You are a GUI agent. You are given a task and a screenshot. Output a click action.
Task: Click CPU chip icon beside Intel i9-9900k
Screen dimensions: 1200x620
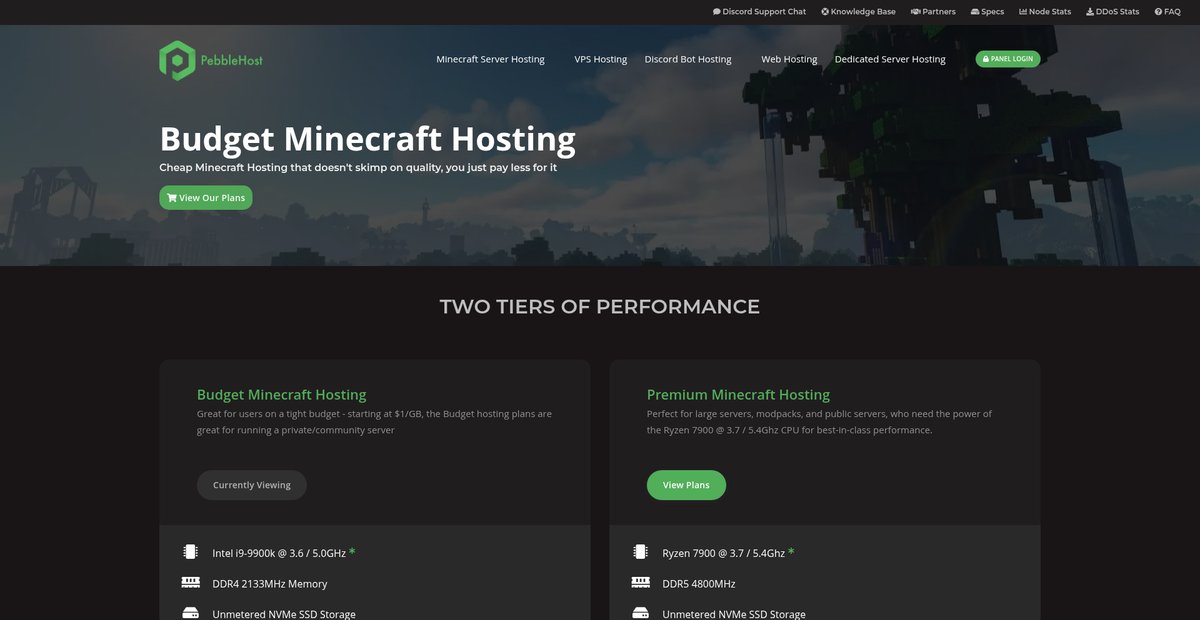tap(190, 552)
